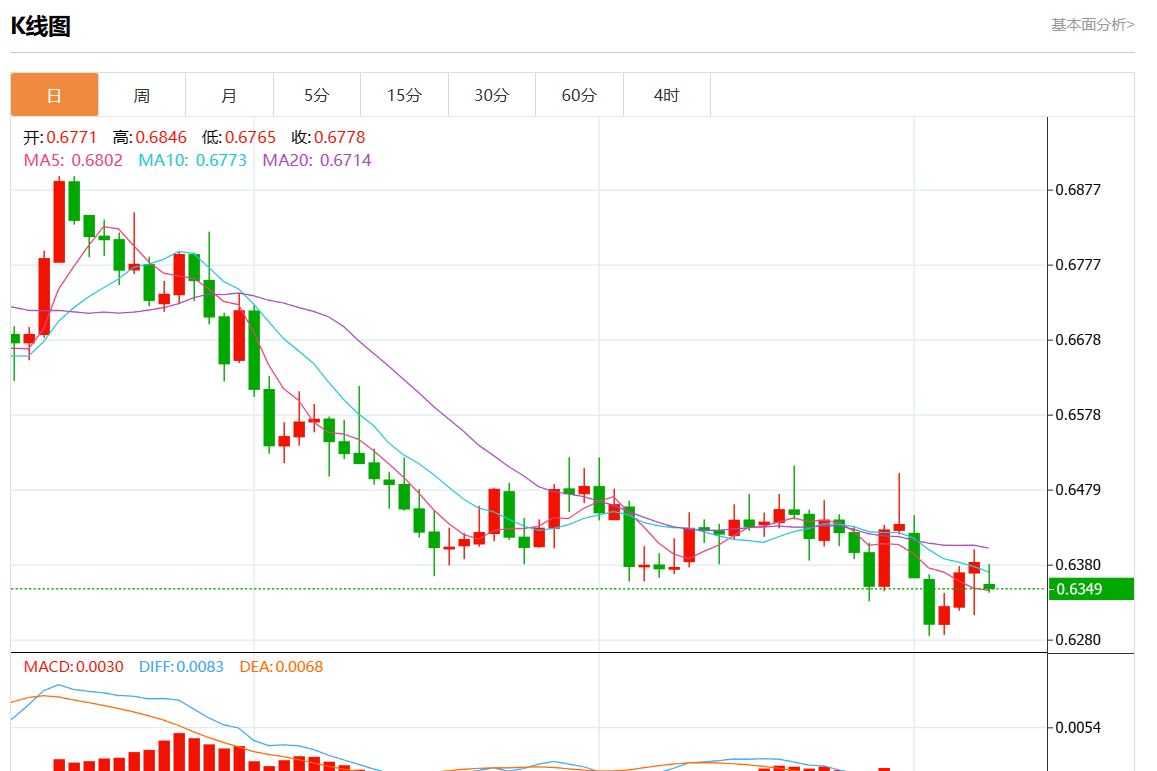
Task: Click the 0.6578 price axis label
Action: 1078,415
